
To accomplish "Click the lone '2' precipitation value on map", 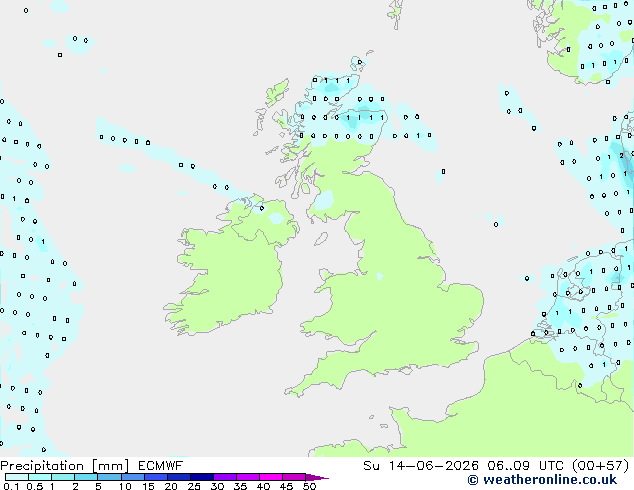I will pos(621,156).
